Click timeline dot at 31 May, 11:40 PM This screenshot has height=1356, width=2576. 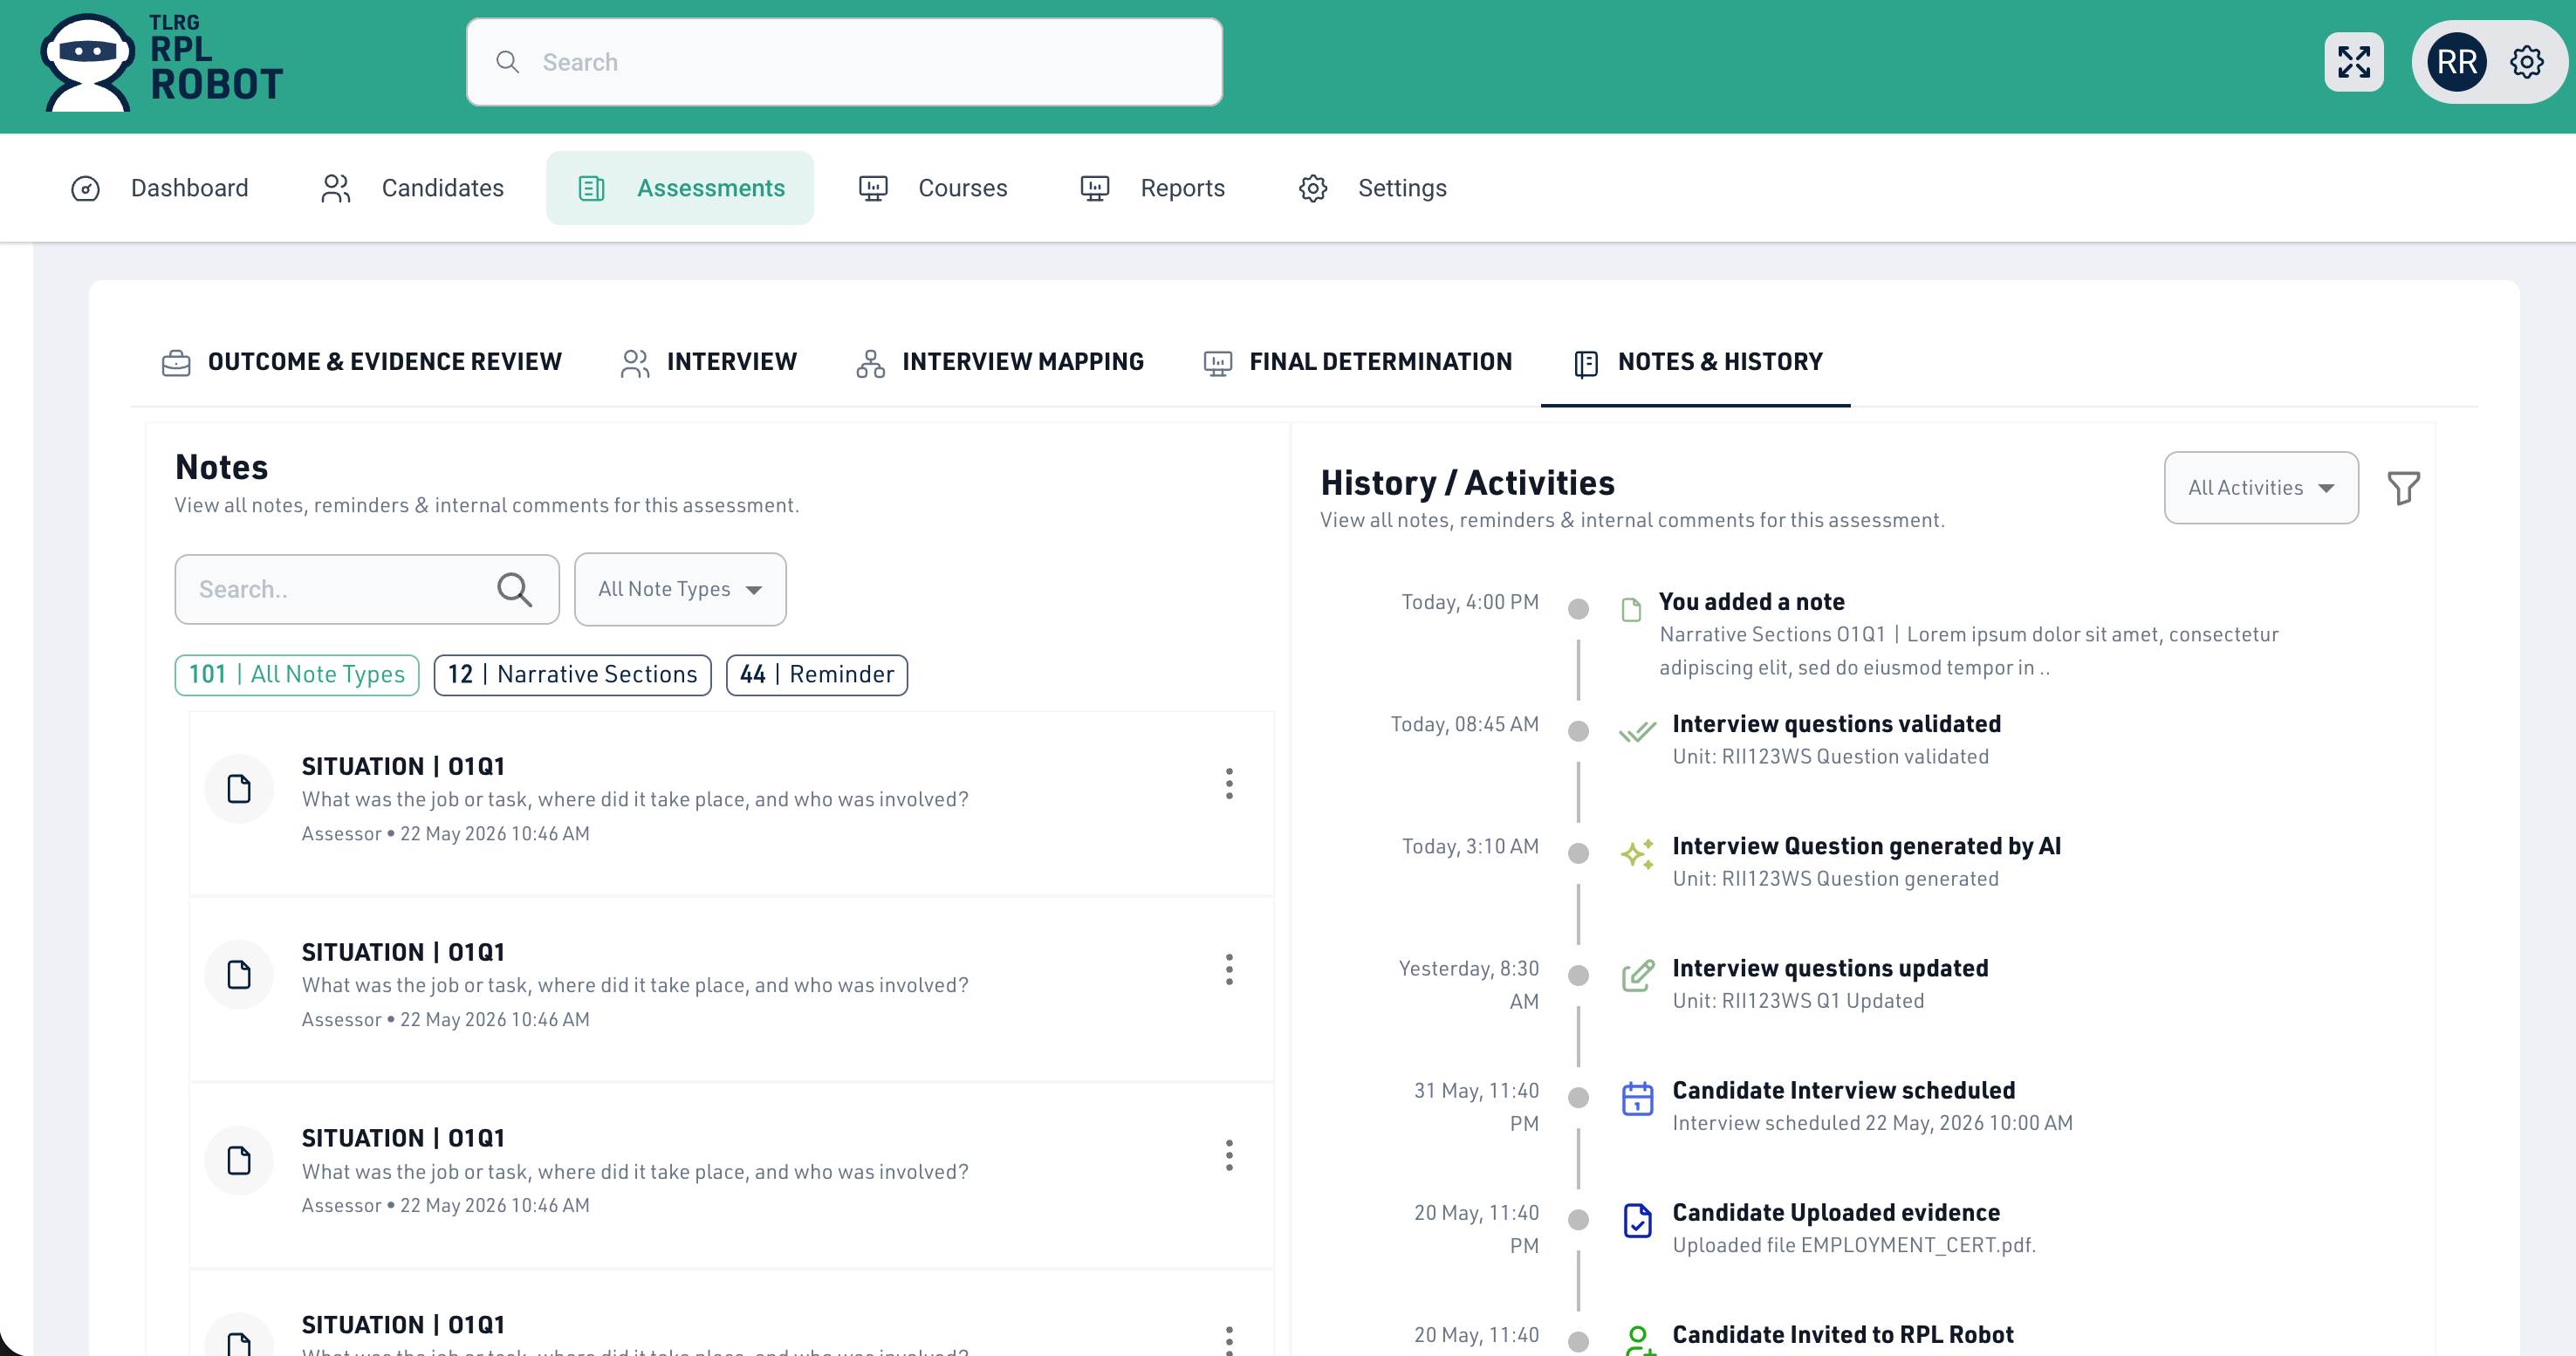[x=1578, y=1098]
